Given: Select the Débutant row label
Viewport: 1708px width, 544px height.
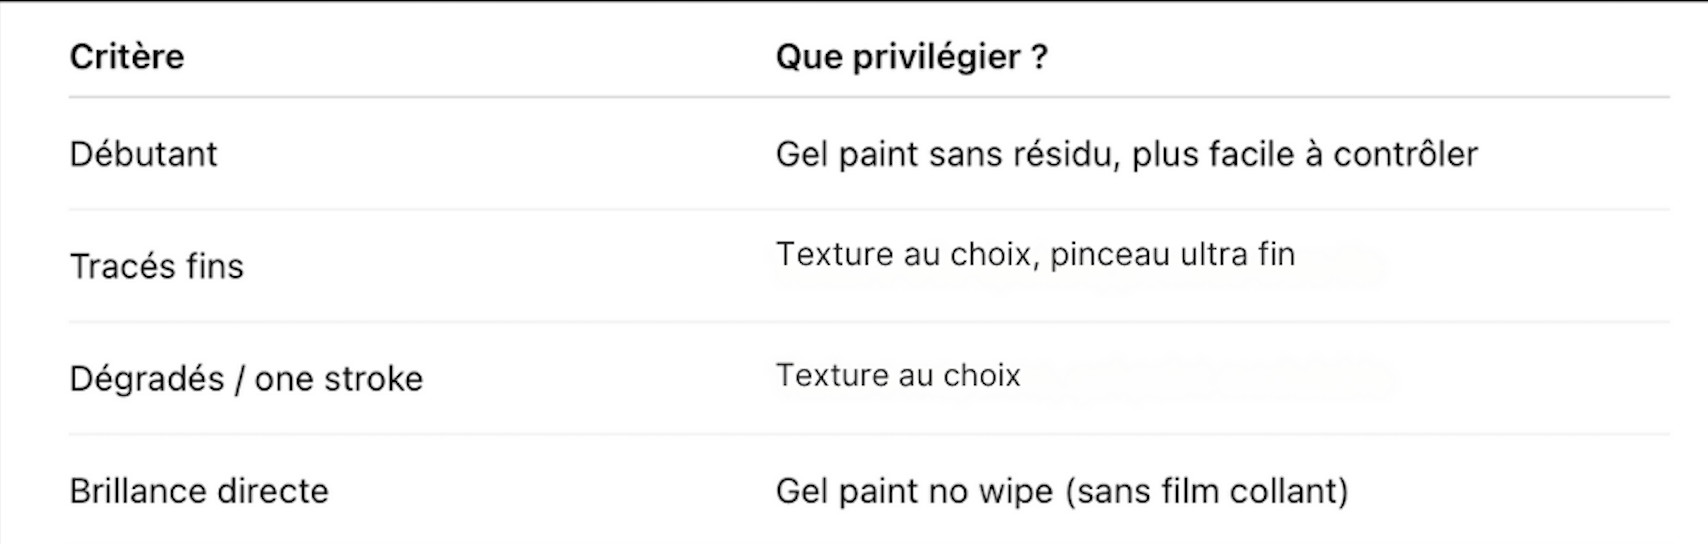Looking at the screenshot, I should point(144,154).
